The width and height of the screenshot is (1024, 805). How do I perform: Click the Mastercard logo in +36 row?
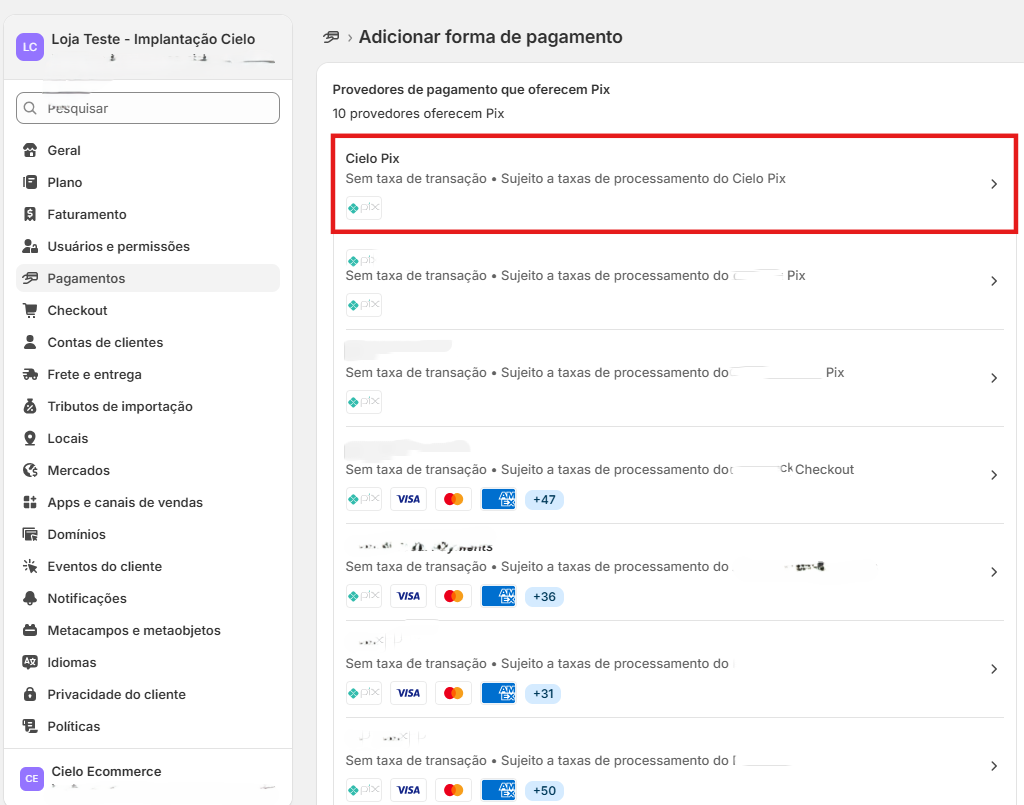tap(453, 596)
